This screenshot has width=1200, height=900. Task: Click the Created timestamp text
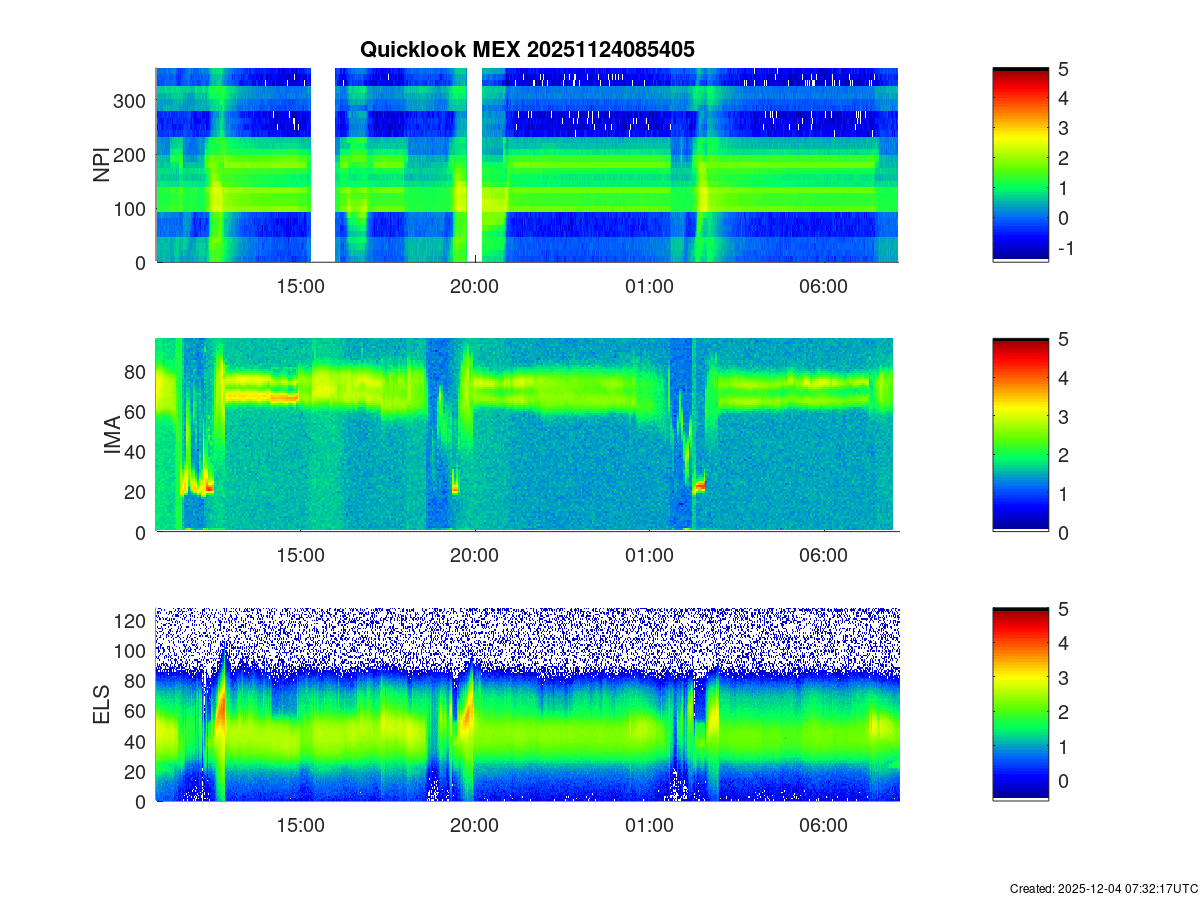point(1103,888)
